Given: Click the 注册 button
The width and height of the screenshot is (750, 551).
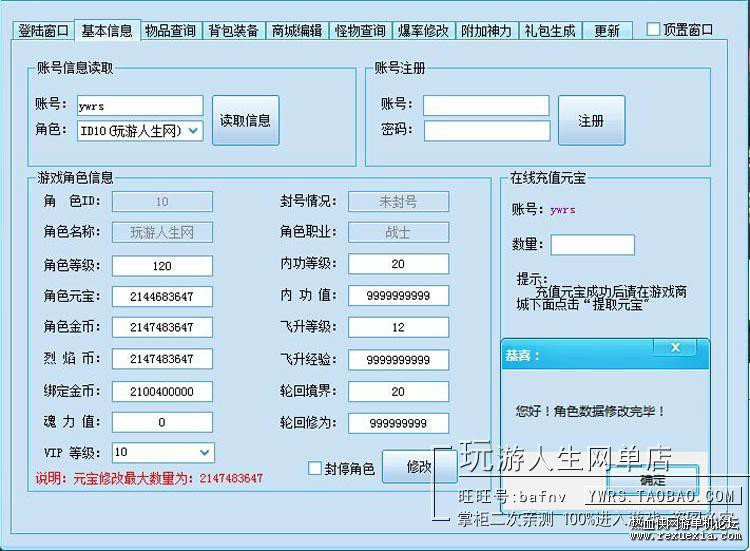Looking at the screenshot, I should [591, 121].
